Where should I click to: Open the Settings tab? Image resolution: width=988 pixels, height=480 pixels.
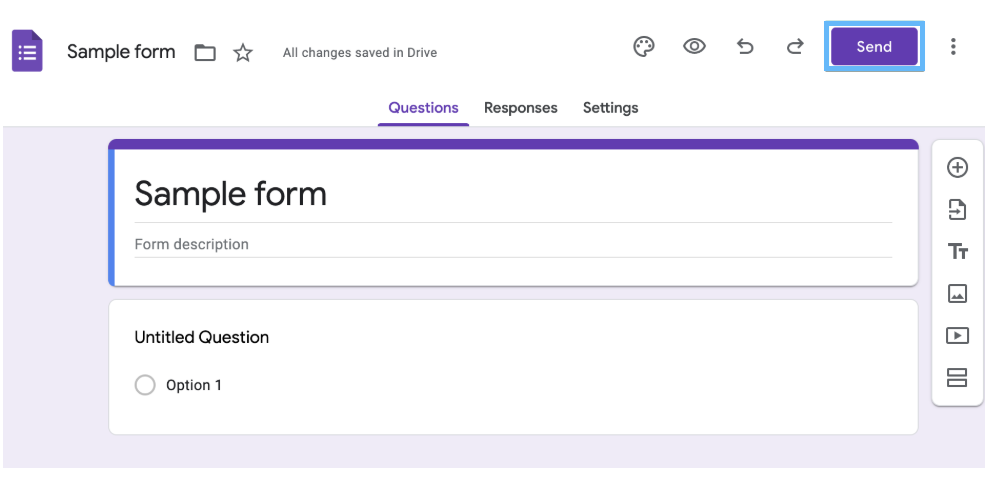pyautogui.click(x=611, y=108)
